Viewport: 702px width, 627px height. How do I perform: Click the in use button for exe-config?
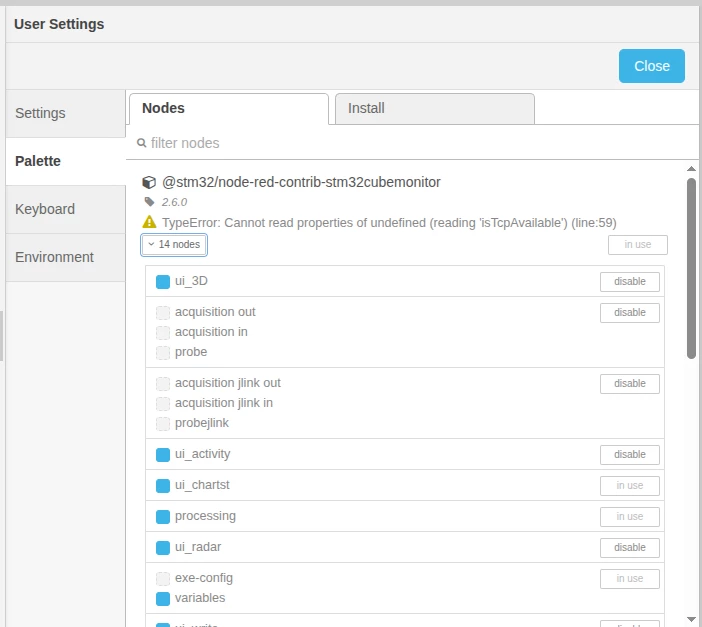click(629, 579)
